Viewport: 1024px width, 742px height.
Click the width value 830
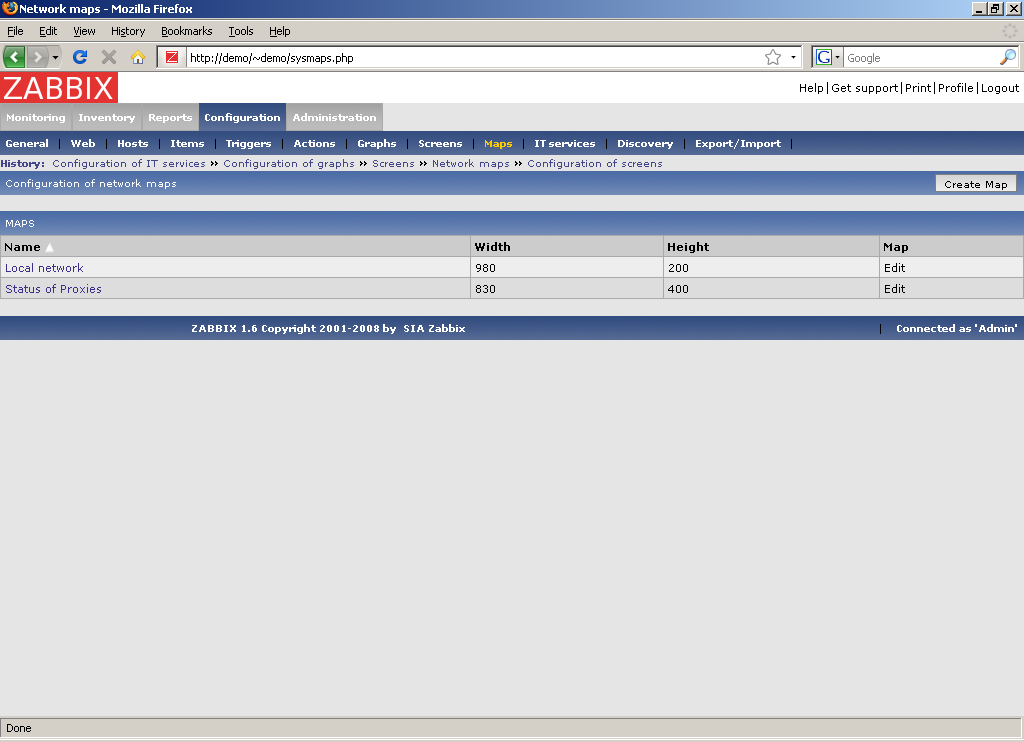pyautogui.click(x=485, y=289)
